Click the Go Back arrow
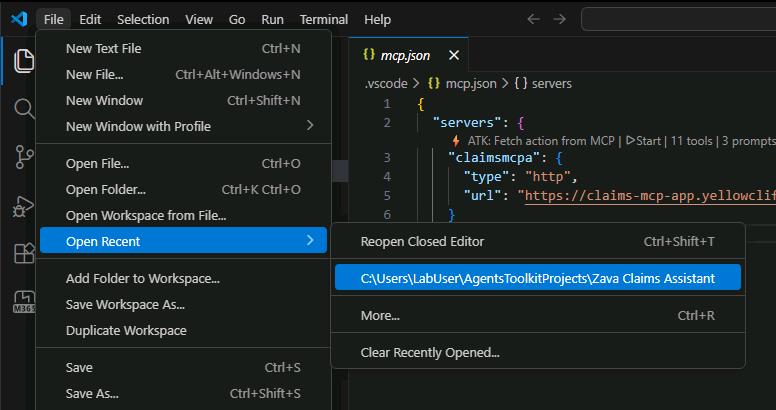 533,19
